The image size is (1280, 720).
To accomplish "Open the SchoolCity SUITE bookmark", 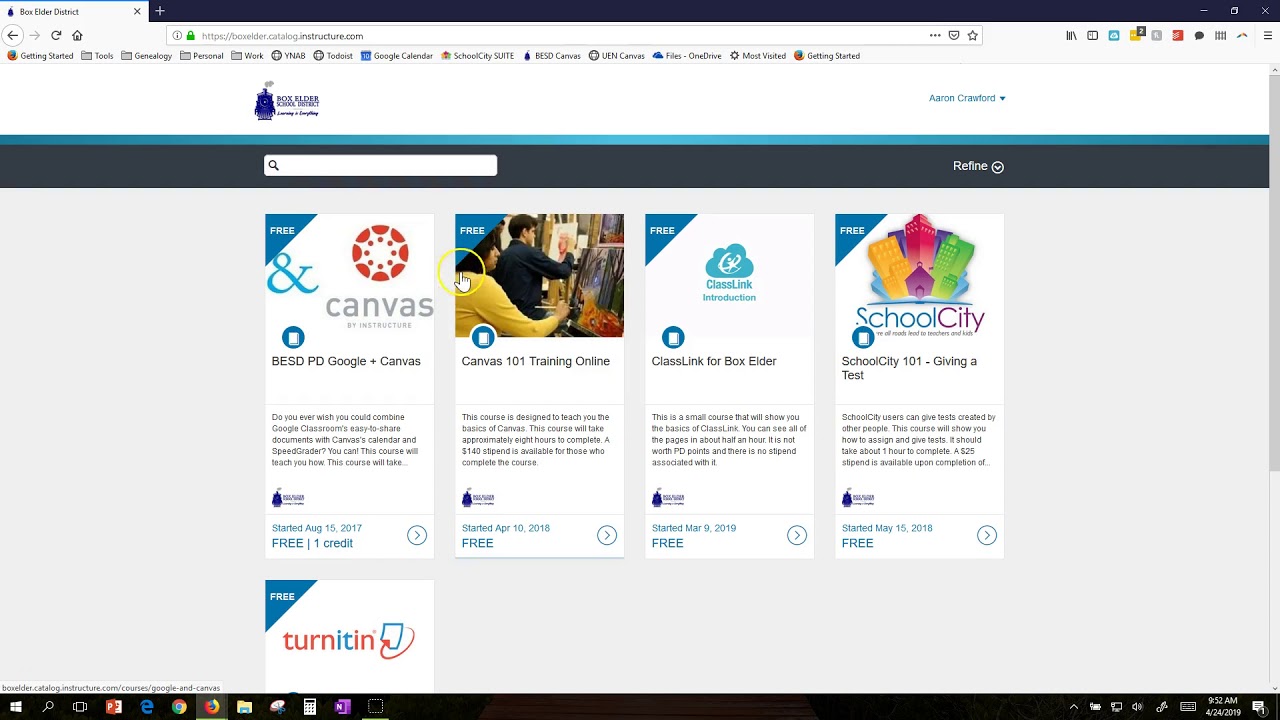I will (477, 56).
